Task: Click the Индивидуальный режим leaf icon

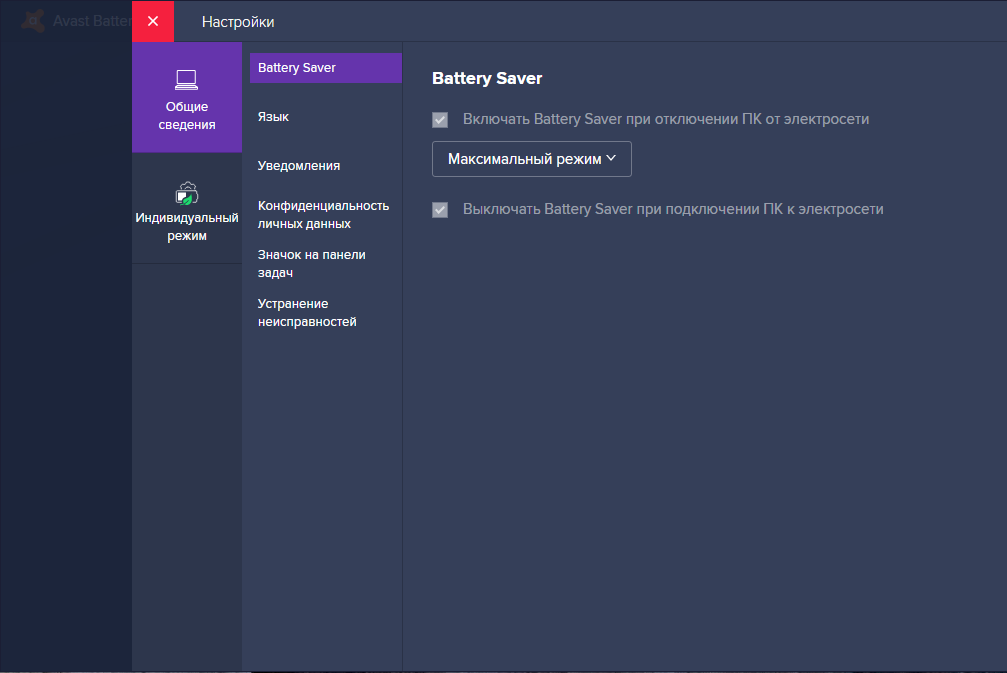Action: click(x=187, y=193)
